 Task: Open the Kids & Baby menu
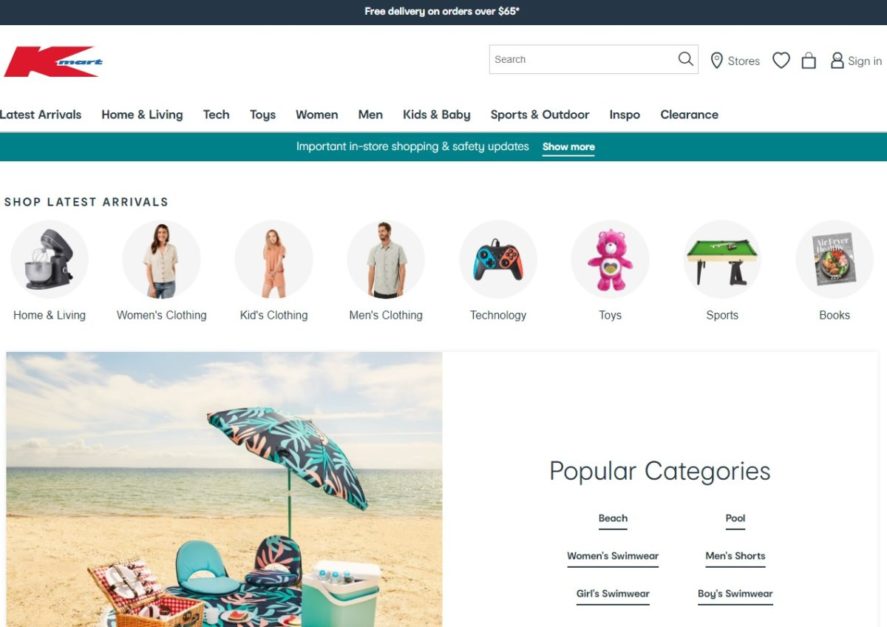[x=436, y=114]
